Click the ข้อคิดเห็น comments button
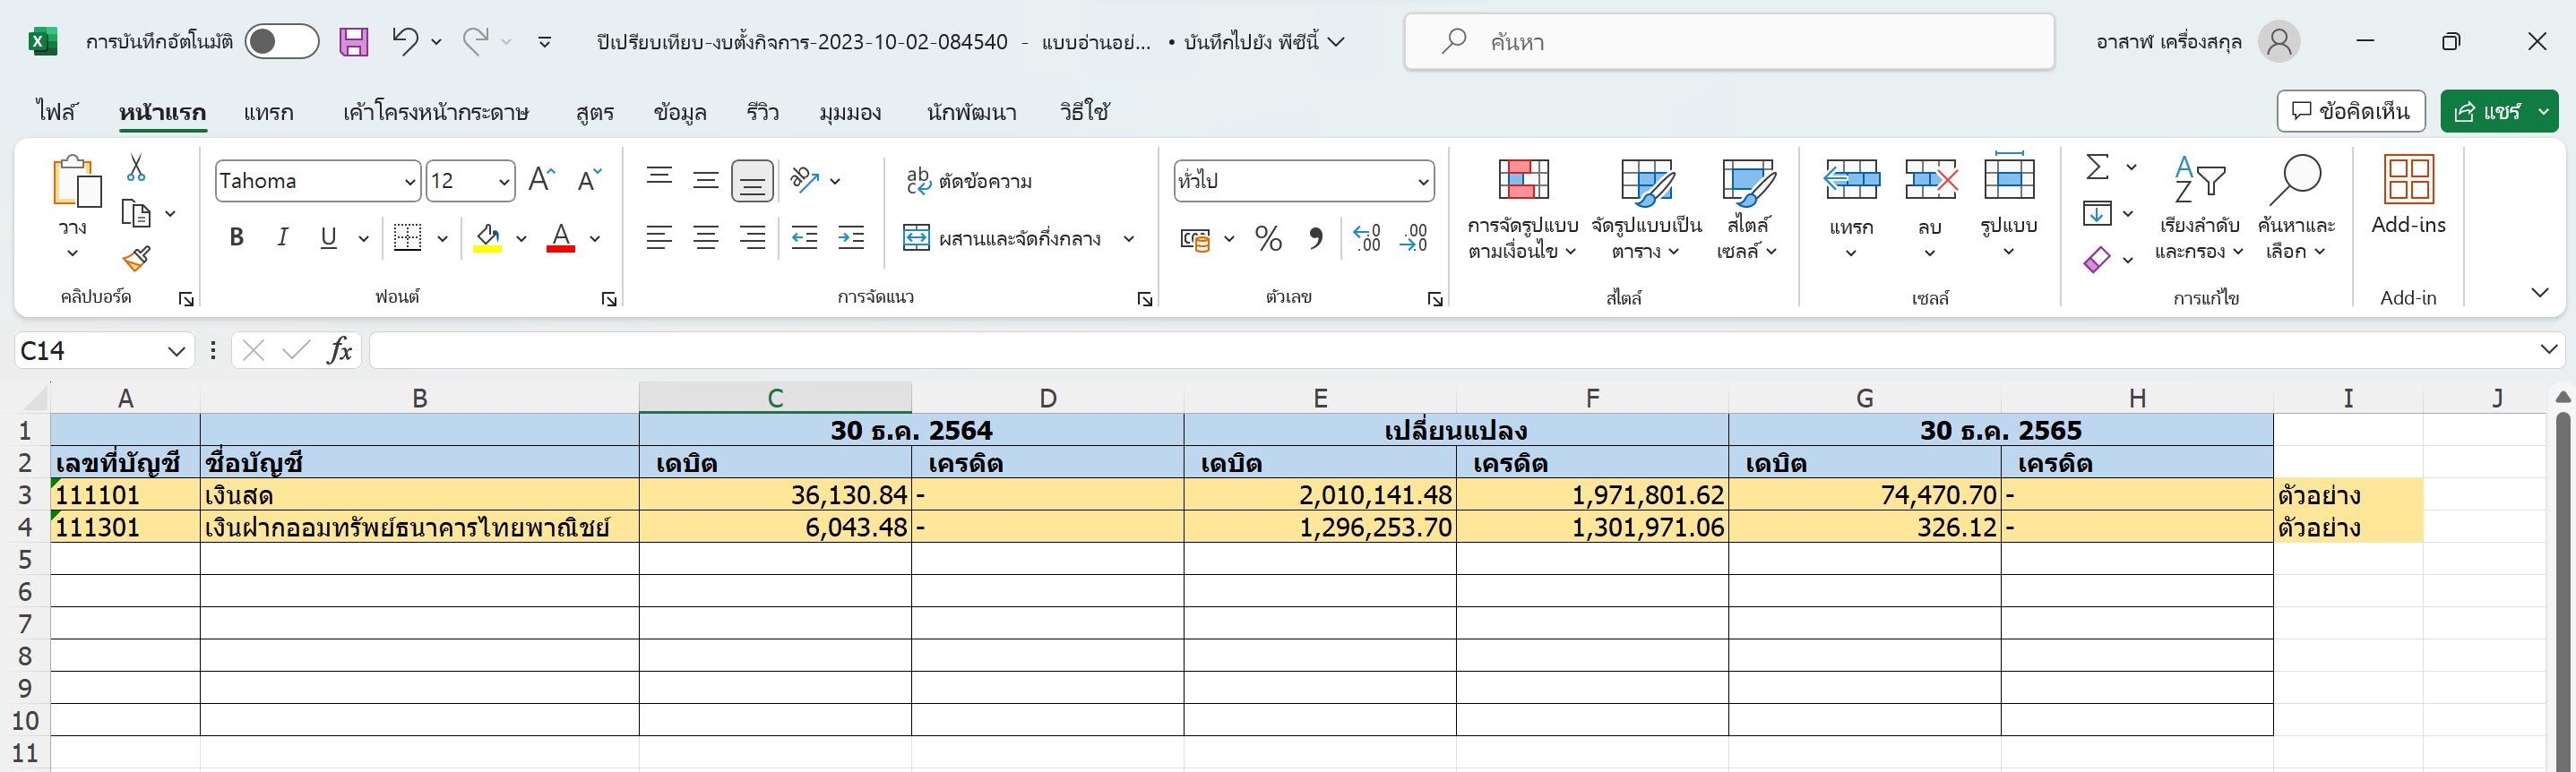Viewport: 2576px width, 772px height. (x=2350, y=111)
